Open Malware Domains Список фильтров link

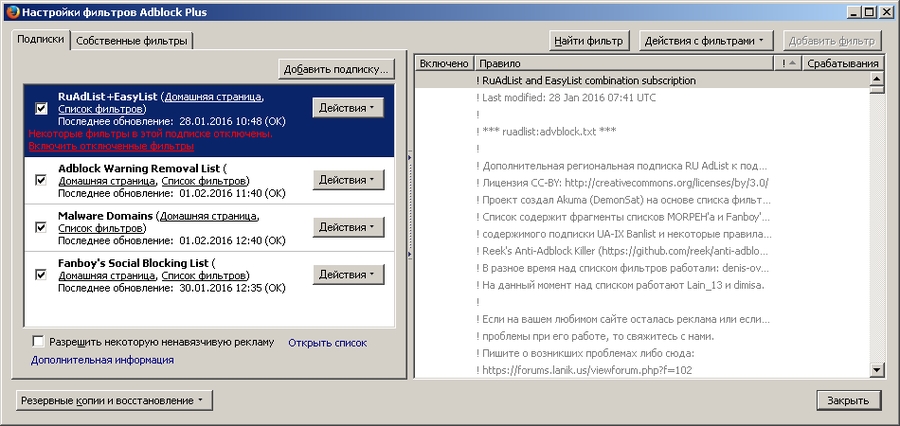click(100, 229)
